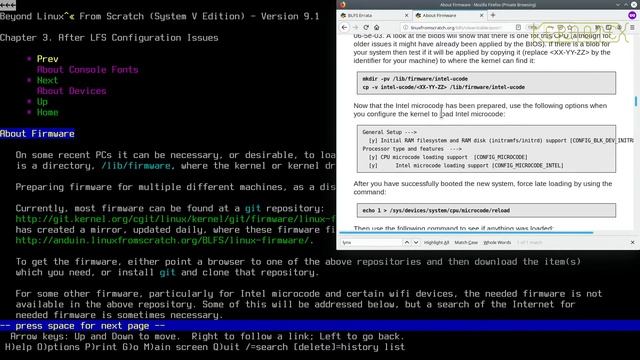
Task: Find previous match arrow in find bar
Action: (407, 242)
